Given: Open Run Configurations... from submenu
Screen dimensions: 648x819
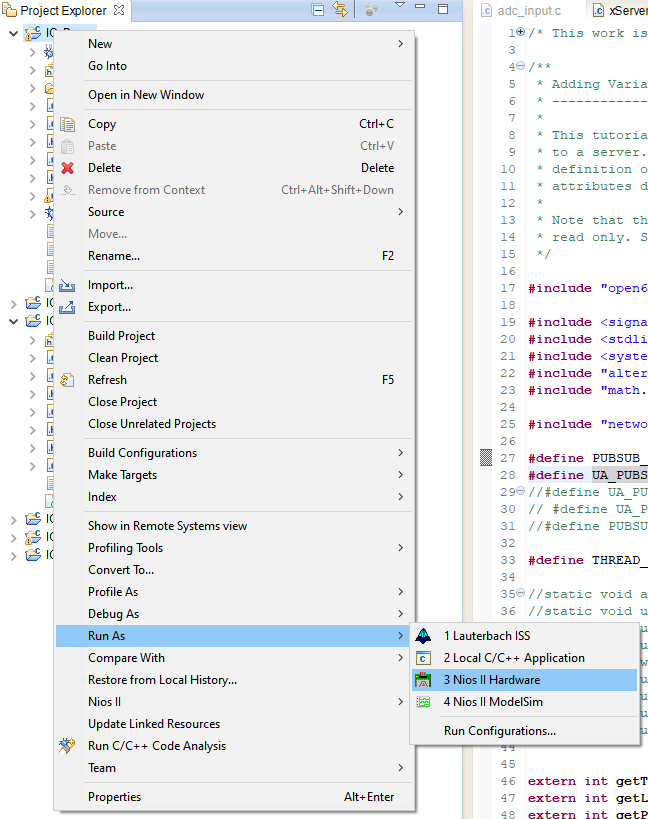Looking at the screenshot, I should click(499, 731).
